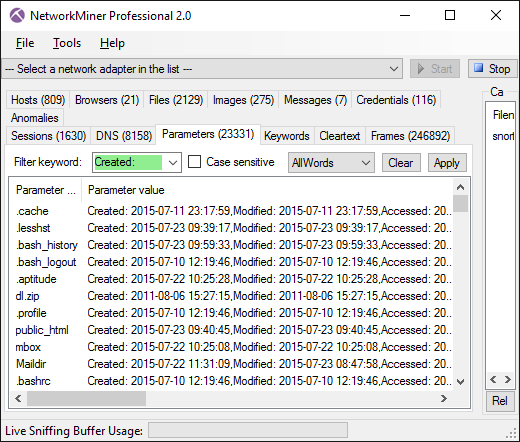This screenshot has width=520, height=442.
Task: Click the NetworkMiner app logo icon
Action: (x=17, y=15)
